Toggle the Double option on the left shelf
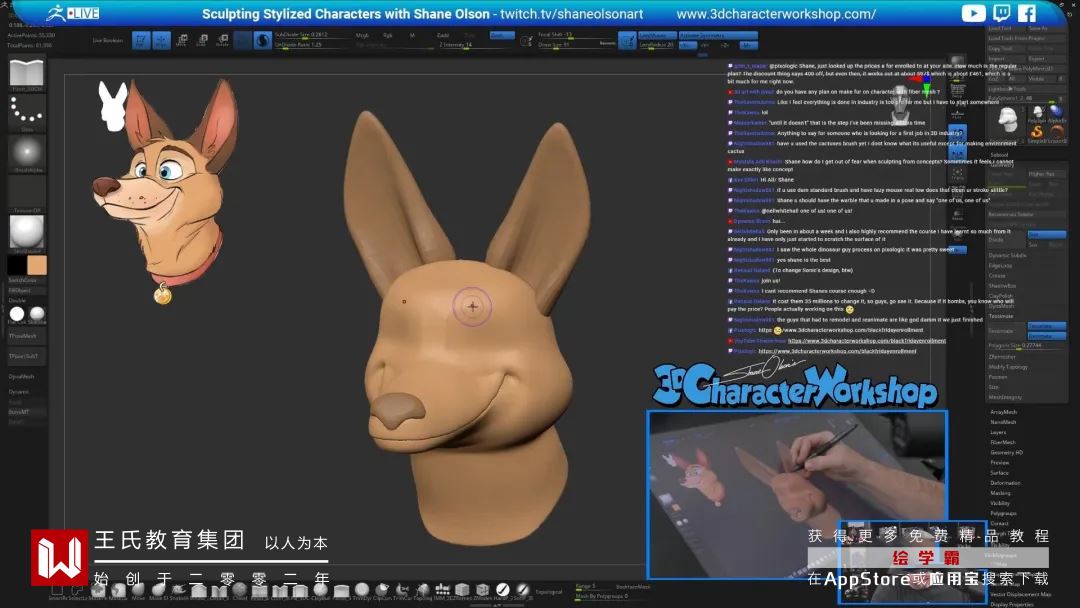Viewport: 1080px width, 608px height. tap(17, 300)
